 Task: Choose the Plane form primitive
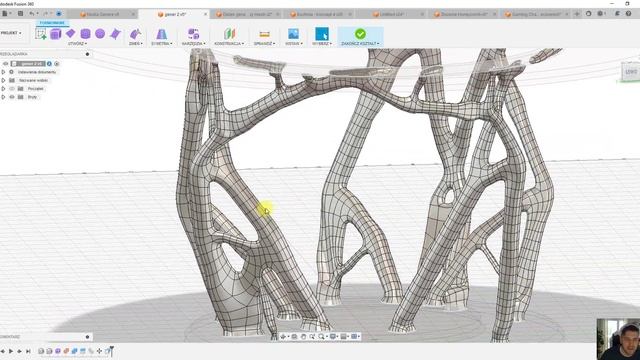(x=70, y=33)
